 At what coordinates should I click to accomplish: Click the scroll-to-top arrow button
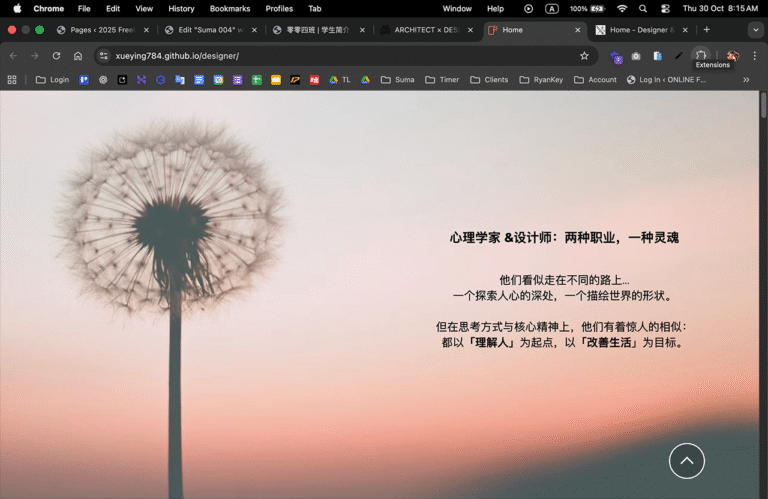[686, 461]
